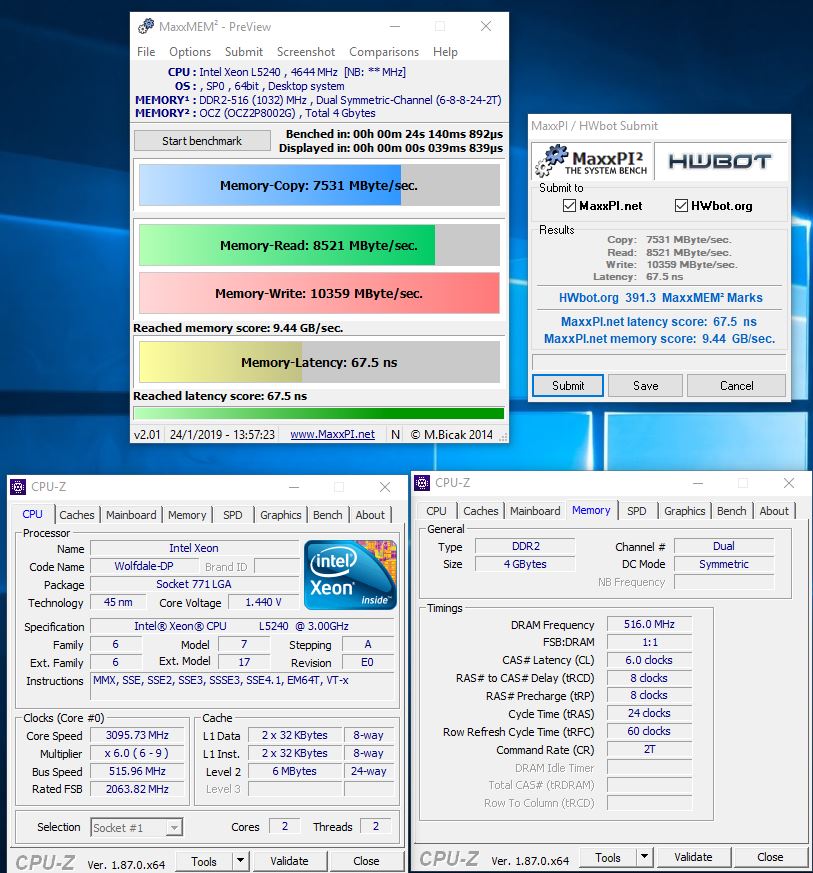This screenshot has width=813, height=873.
Task: Switch to Mainboard tab in right CPU-Z
Action: pos(535,511)
